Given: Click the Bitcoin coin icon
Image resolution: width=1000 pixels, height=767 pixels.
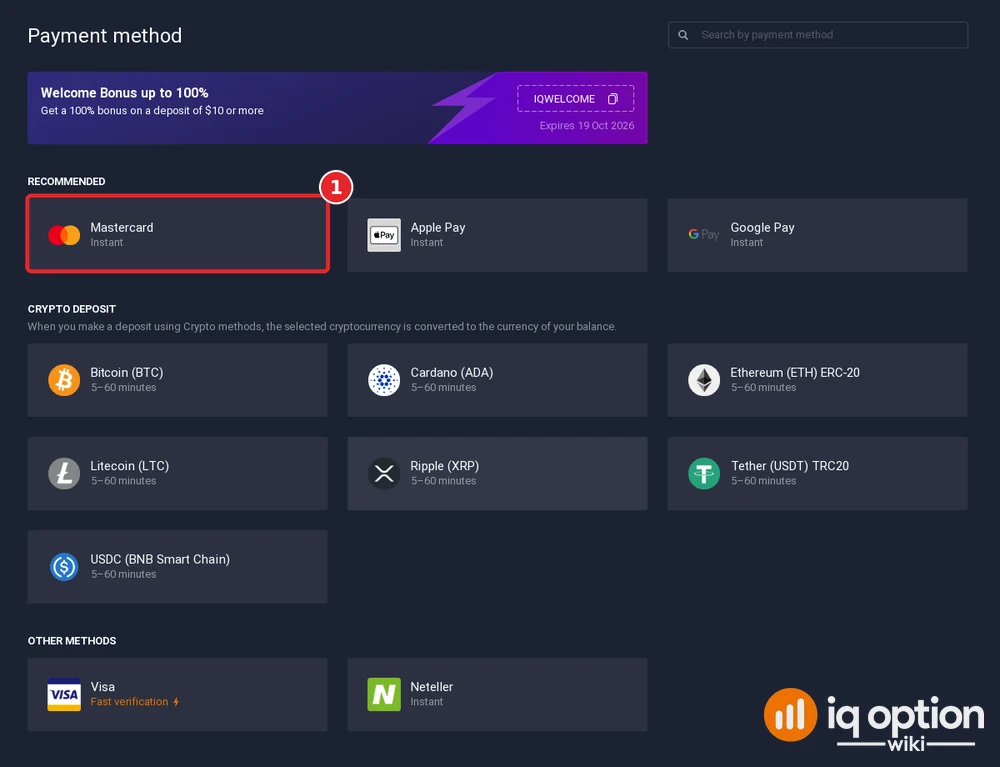Looking at the screenshot, I should (x=64, y=380).
